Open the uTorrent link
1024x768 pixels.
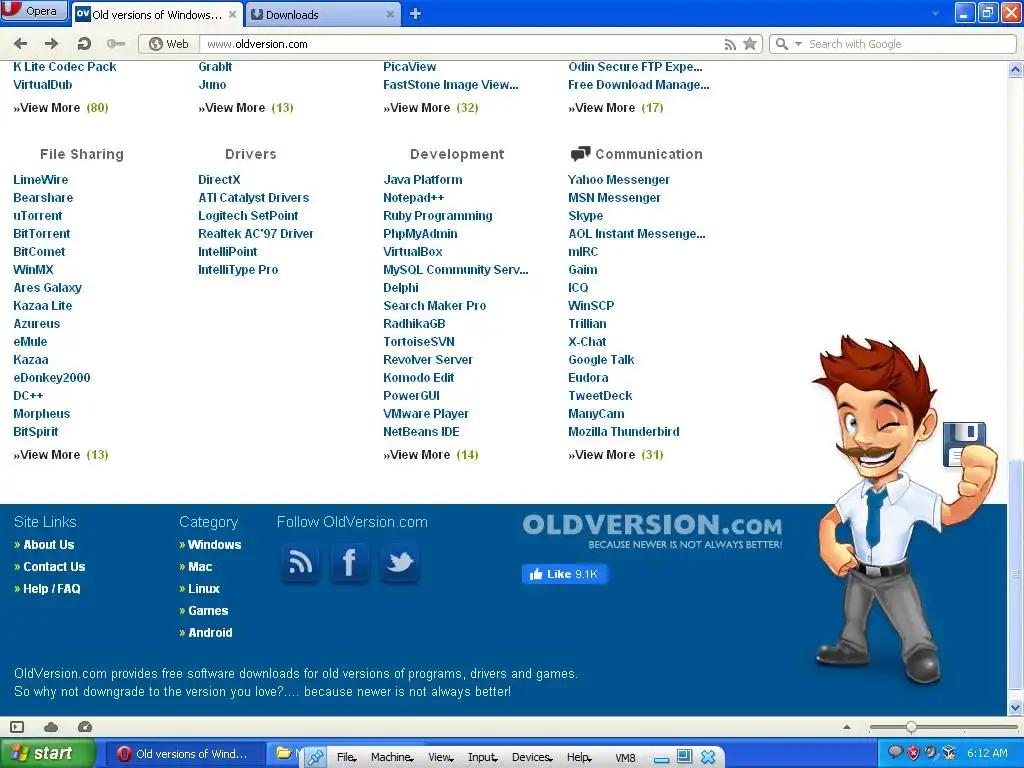point(38,216)
